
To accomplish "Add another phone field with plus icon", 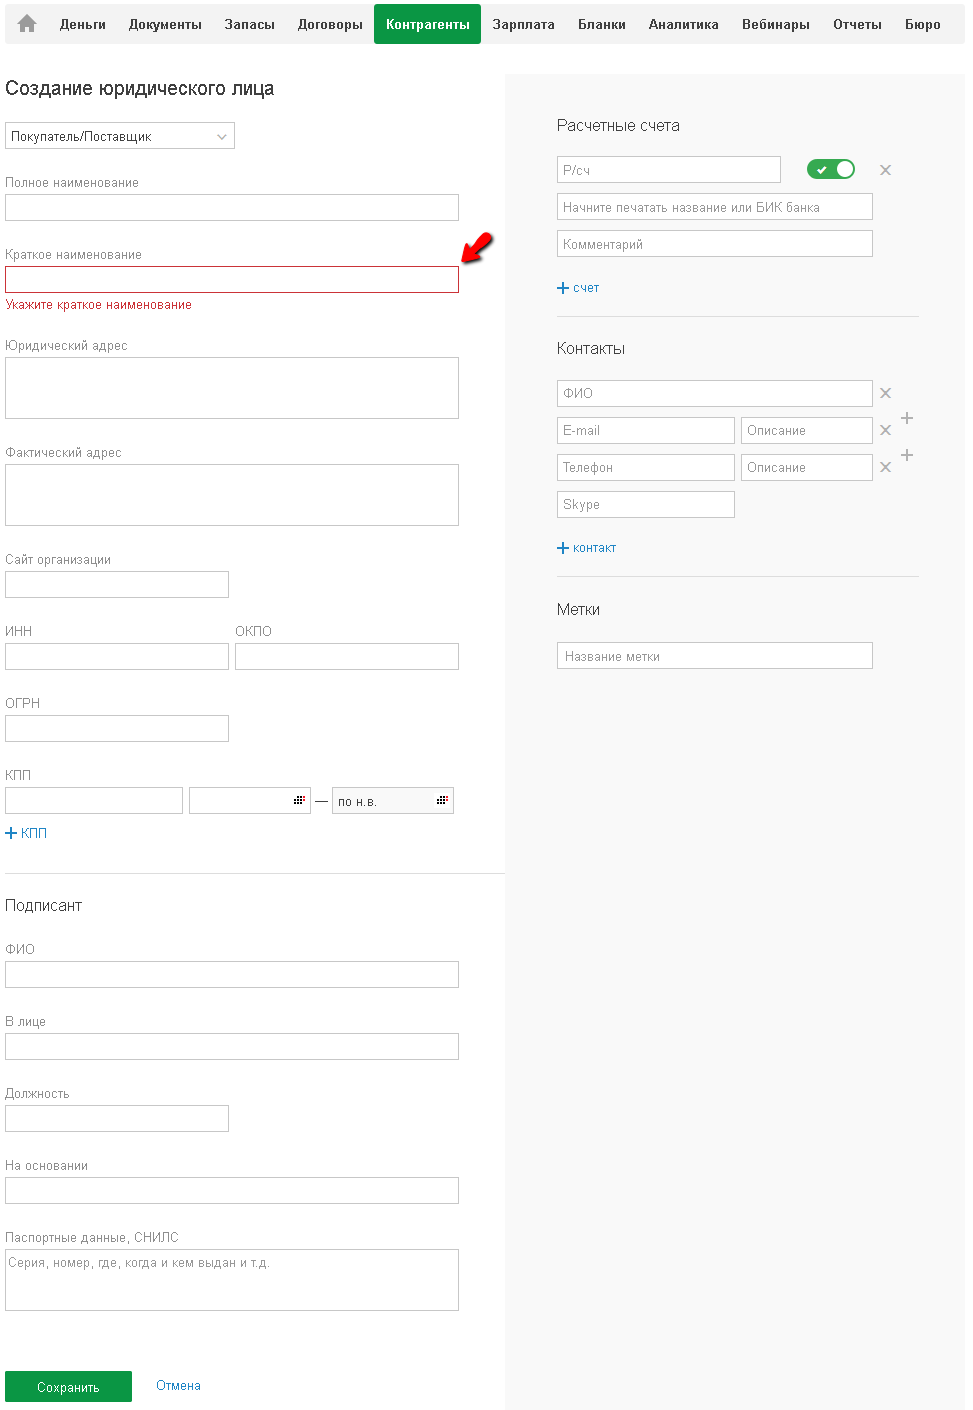I will coord(907,455).
